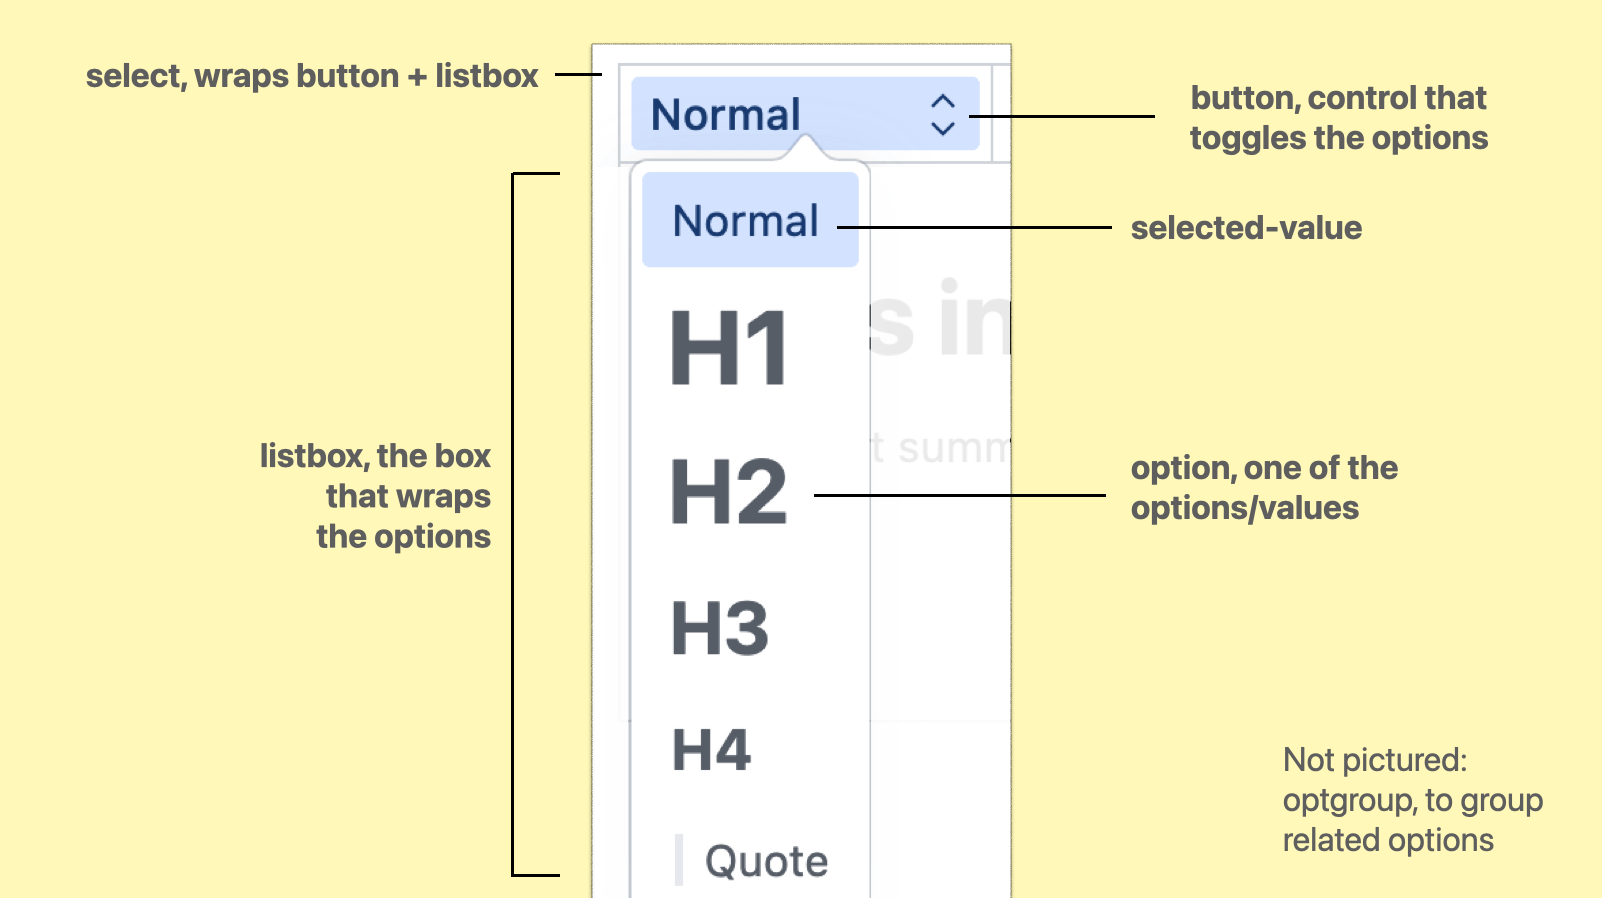Viewport: 1602px width, 898px height.
Task: Click the faded large heading text behind dropdown
Action: [x=938, y=322]
